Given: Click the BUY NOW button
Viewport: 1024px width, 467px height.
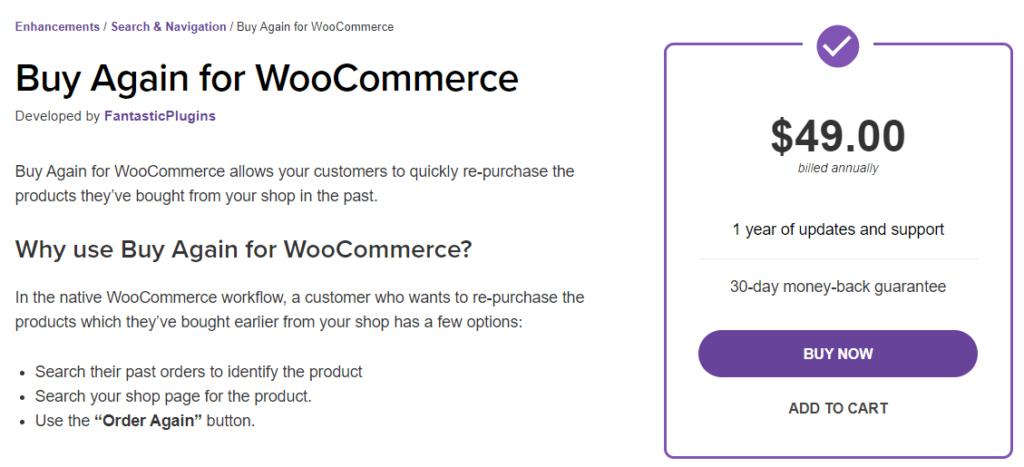Looking at the screenshot, I should click(x=838, y=353).
